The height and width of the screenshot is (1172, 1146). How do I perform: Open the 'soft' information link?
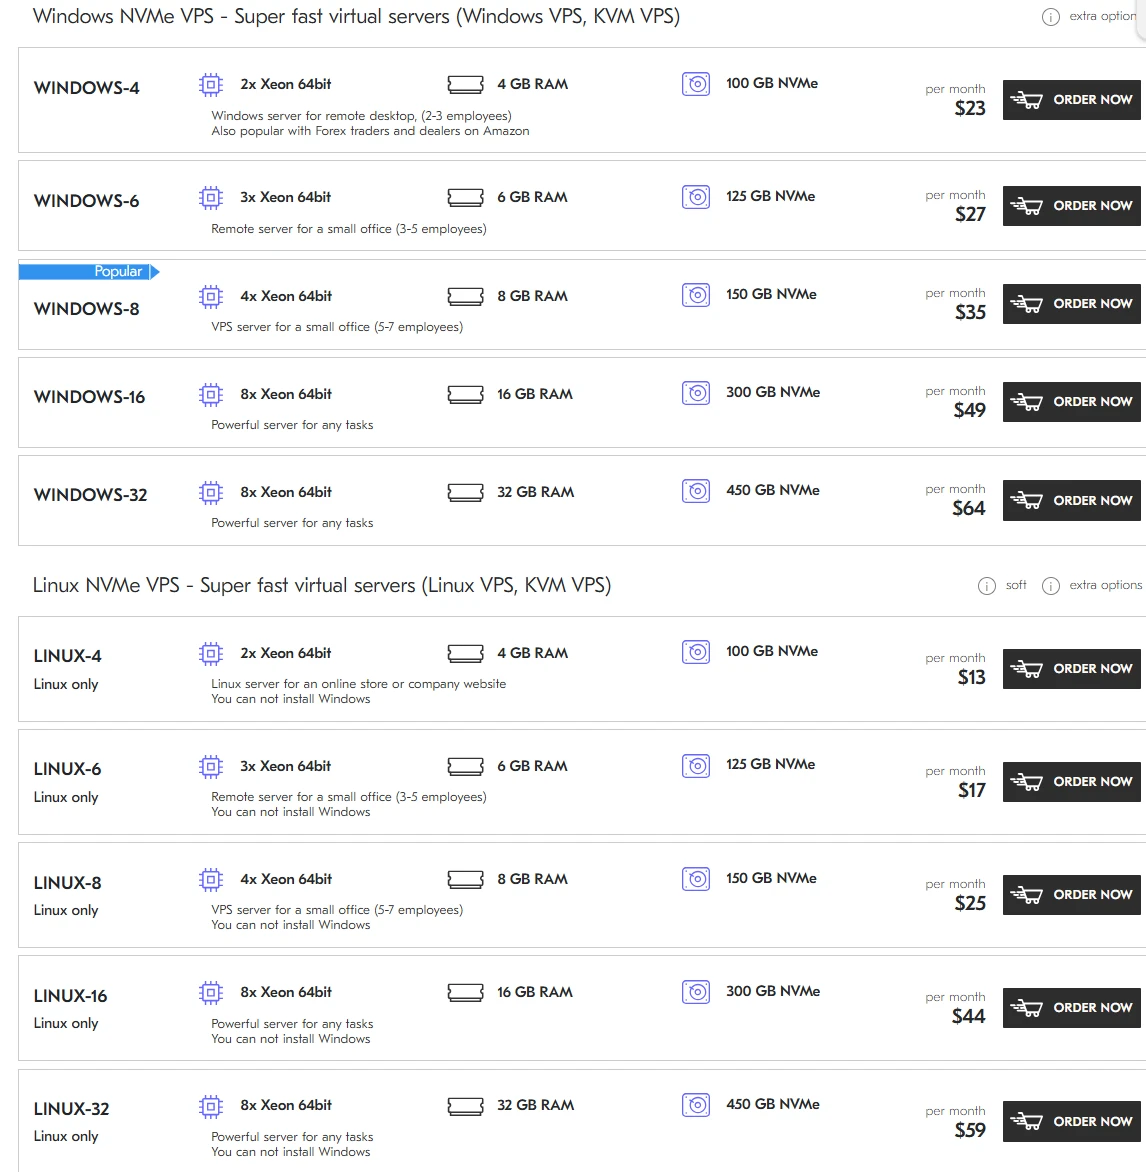(1015, 585)
